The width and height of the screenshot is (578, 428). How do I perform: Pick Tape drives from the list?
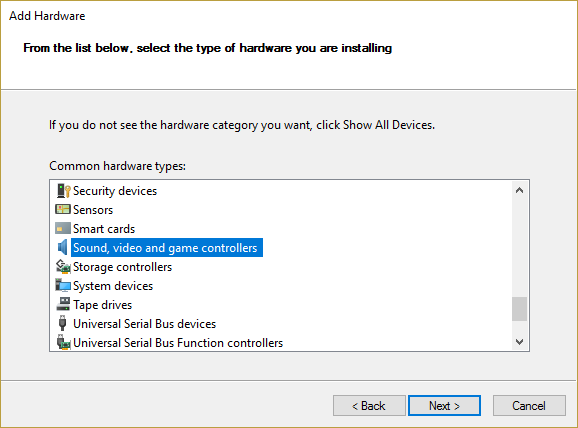coord(102,305)
